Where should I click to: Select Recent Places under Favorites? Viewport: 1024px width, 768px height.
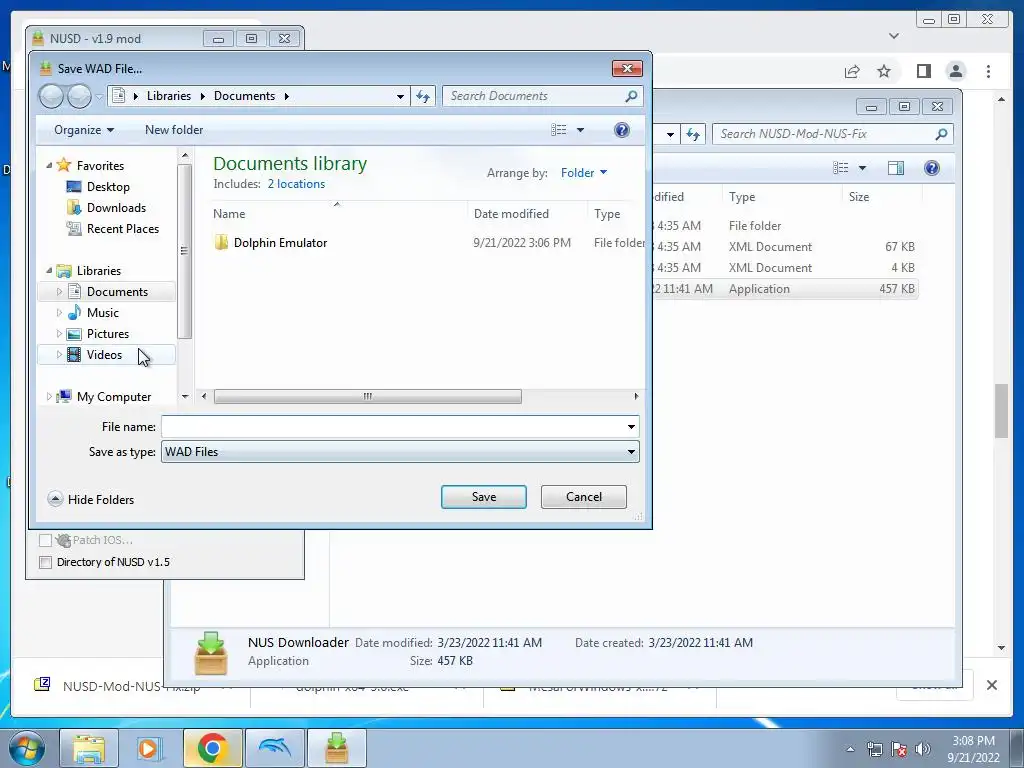pos(123,229)
